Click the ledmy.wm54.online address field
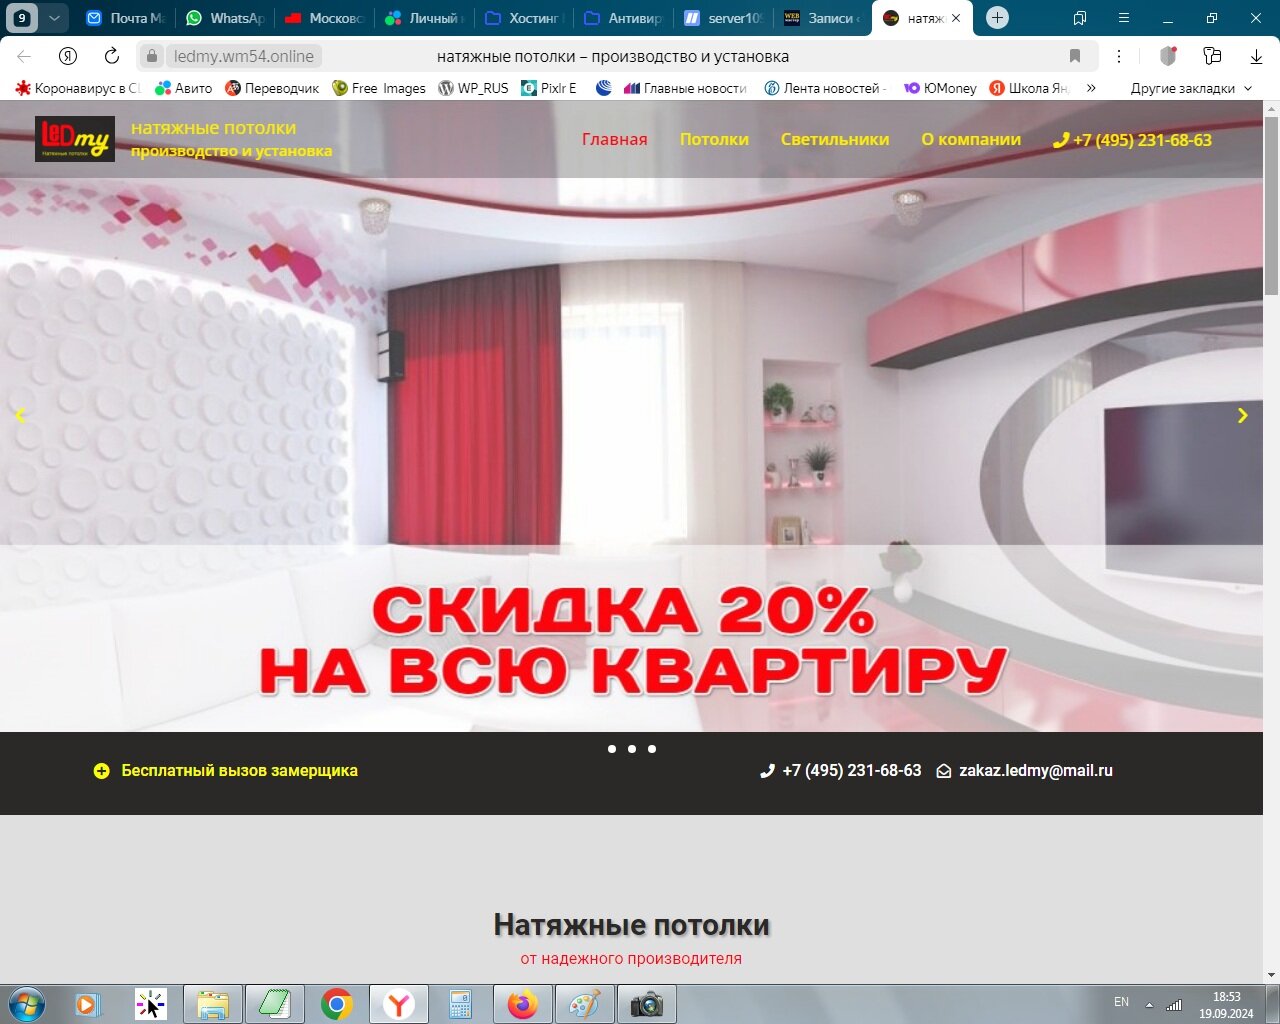 (244, 56)
